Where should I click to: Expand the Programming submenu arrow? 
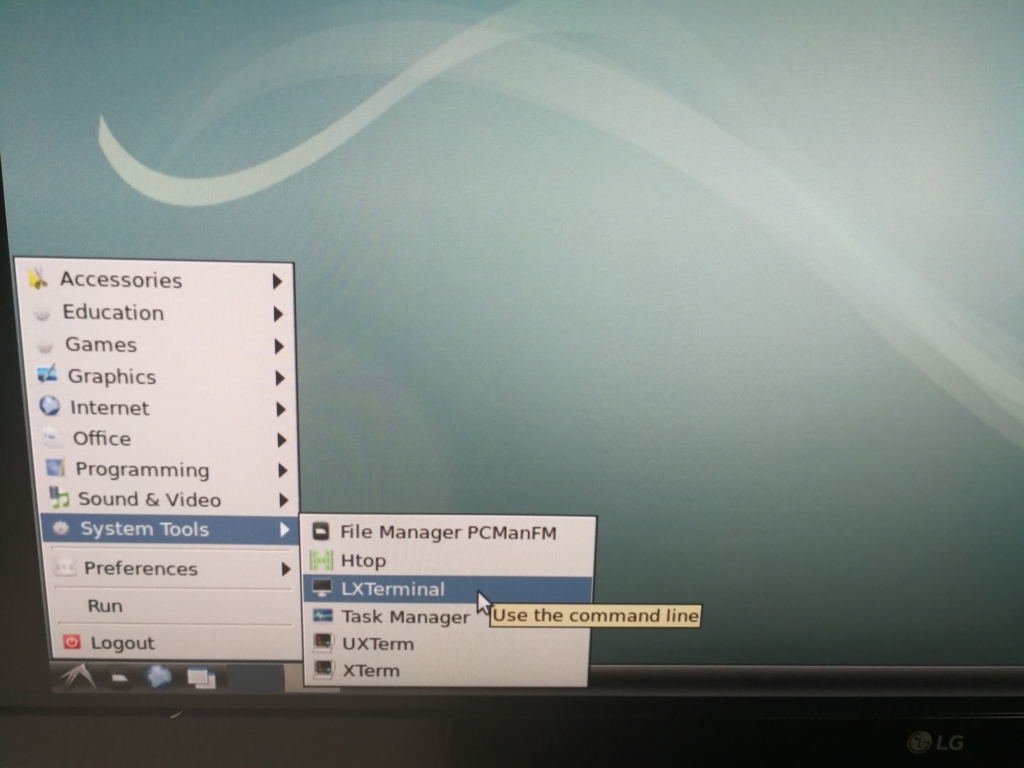click(282, 470)
